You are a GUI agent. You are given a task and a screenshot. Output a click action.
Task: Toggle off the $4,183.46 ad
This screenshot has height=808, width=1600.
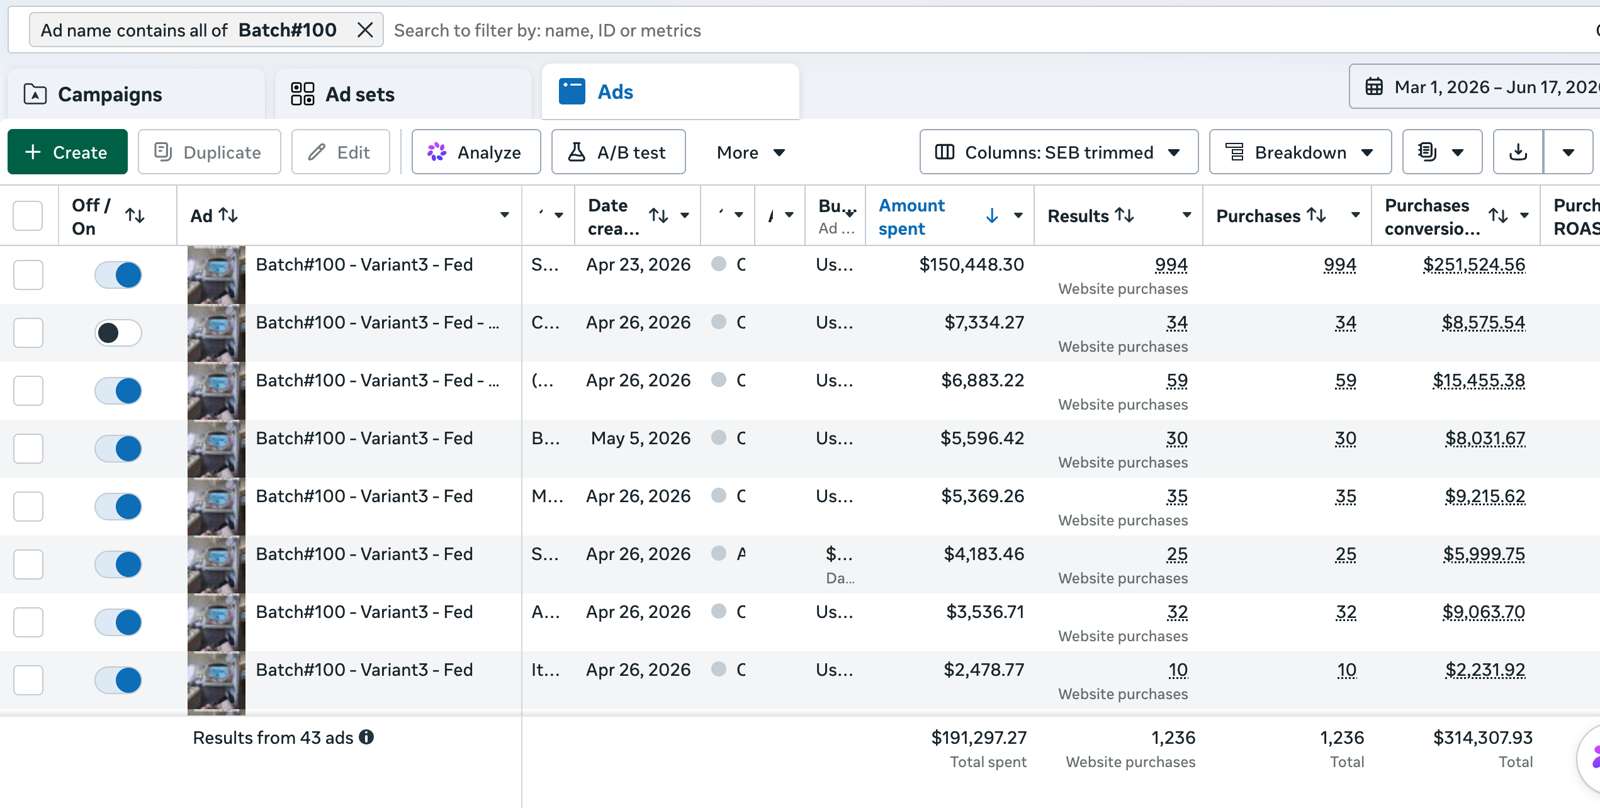click(118, 565)
